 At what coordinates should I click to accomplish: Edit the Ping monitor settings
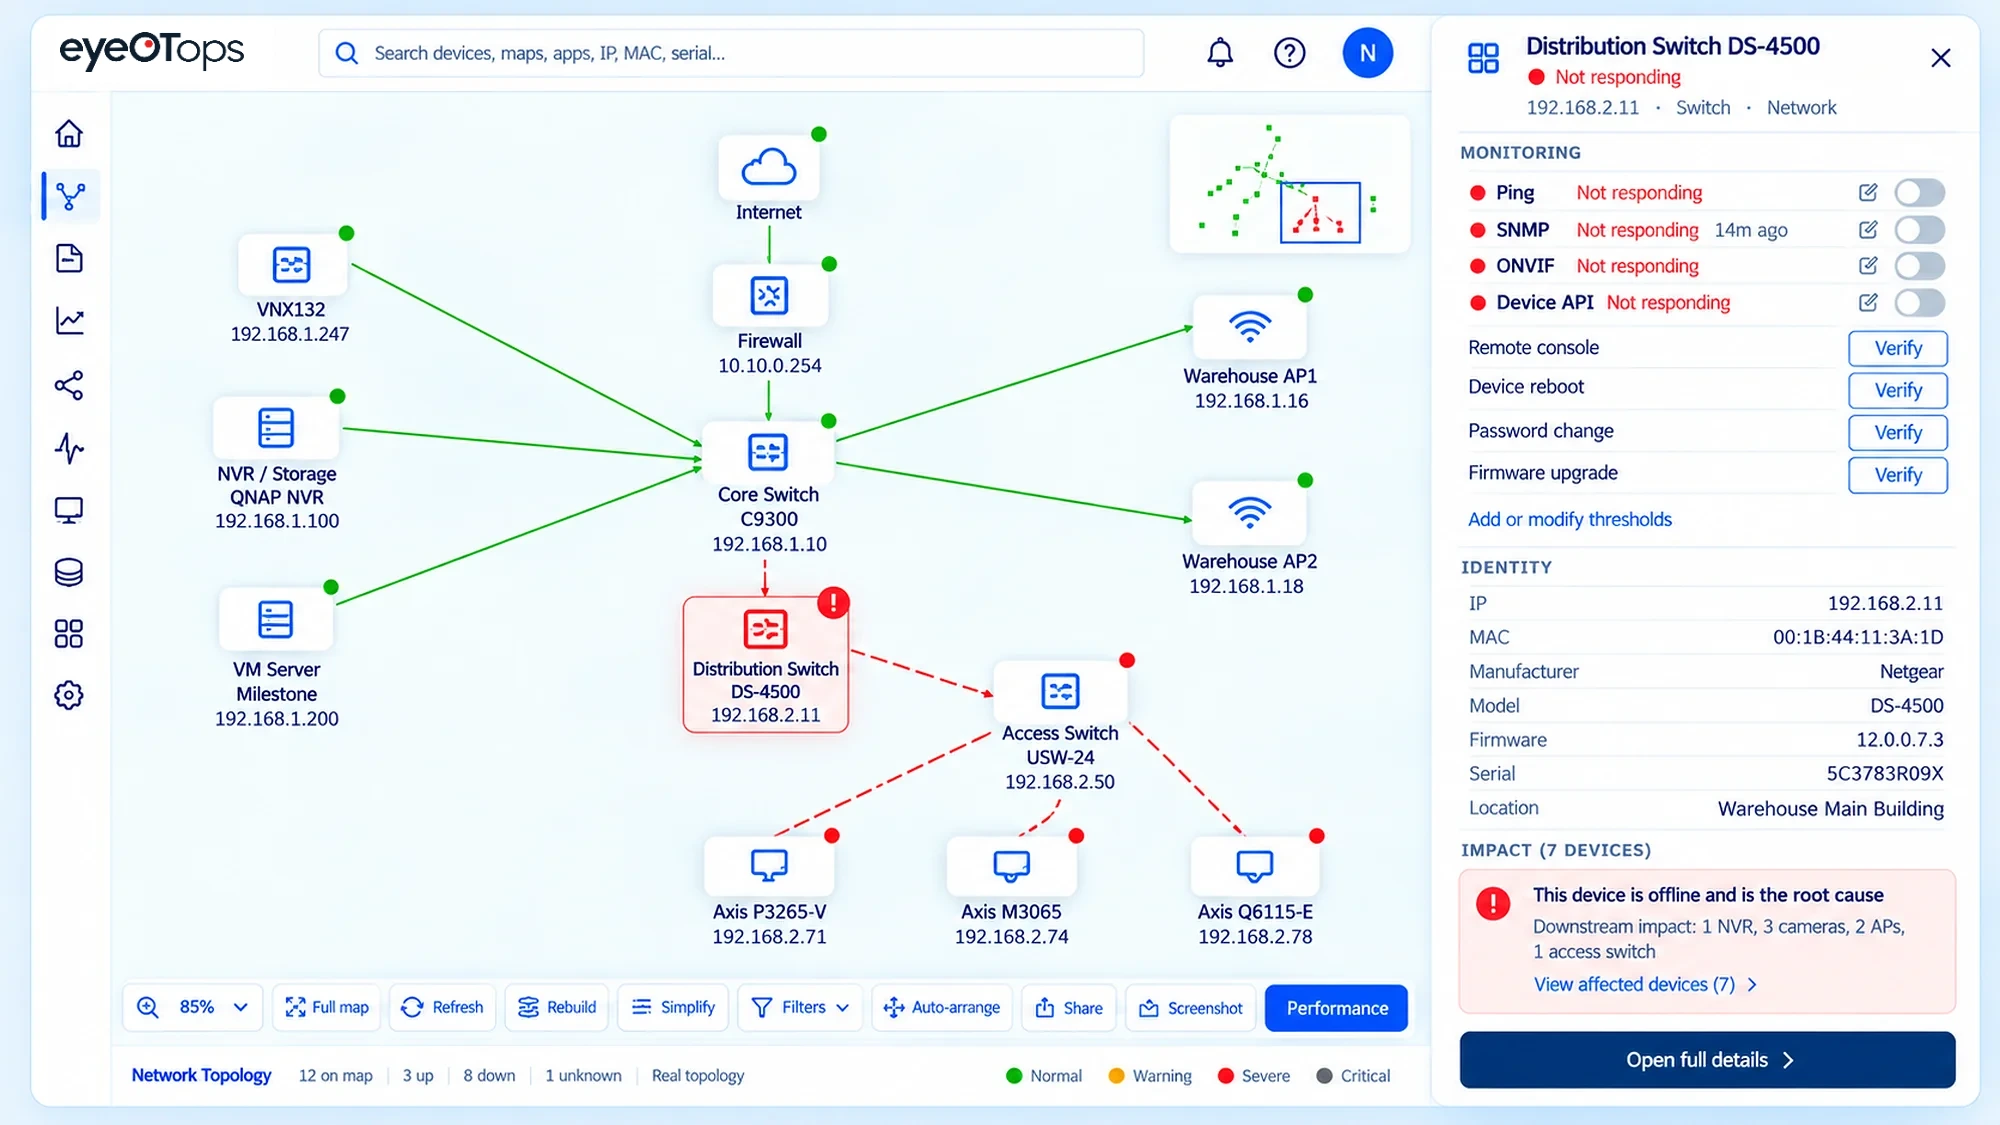1867,192
